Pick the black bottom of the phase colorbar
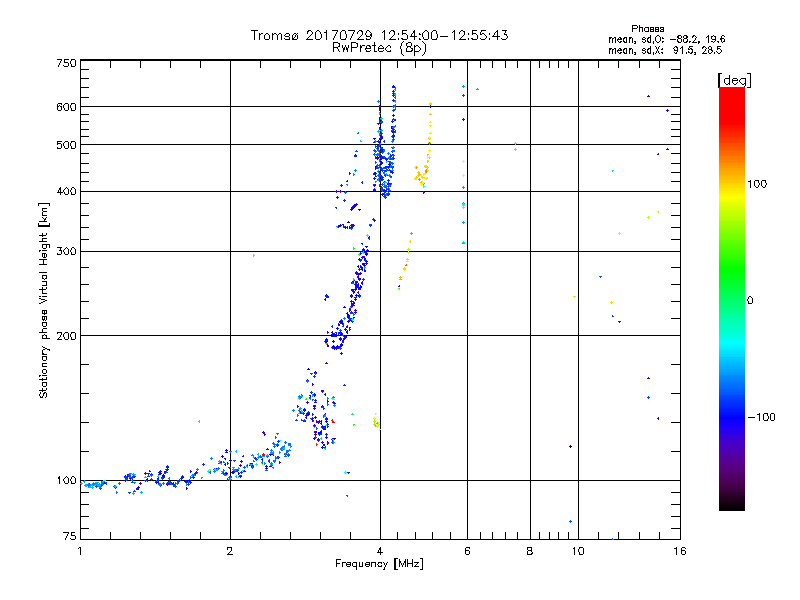The height and width of the screenshot is (600, 800). [732, 504]
